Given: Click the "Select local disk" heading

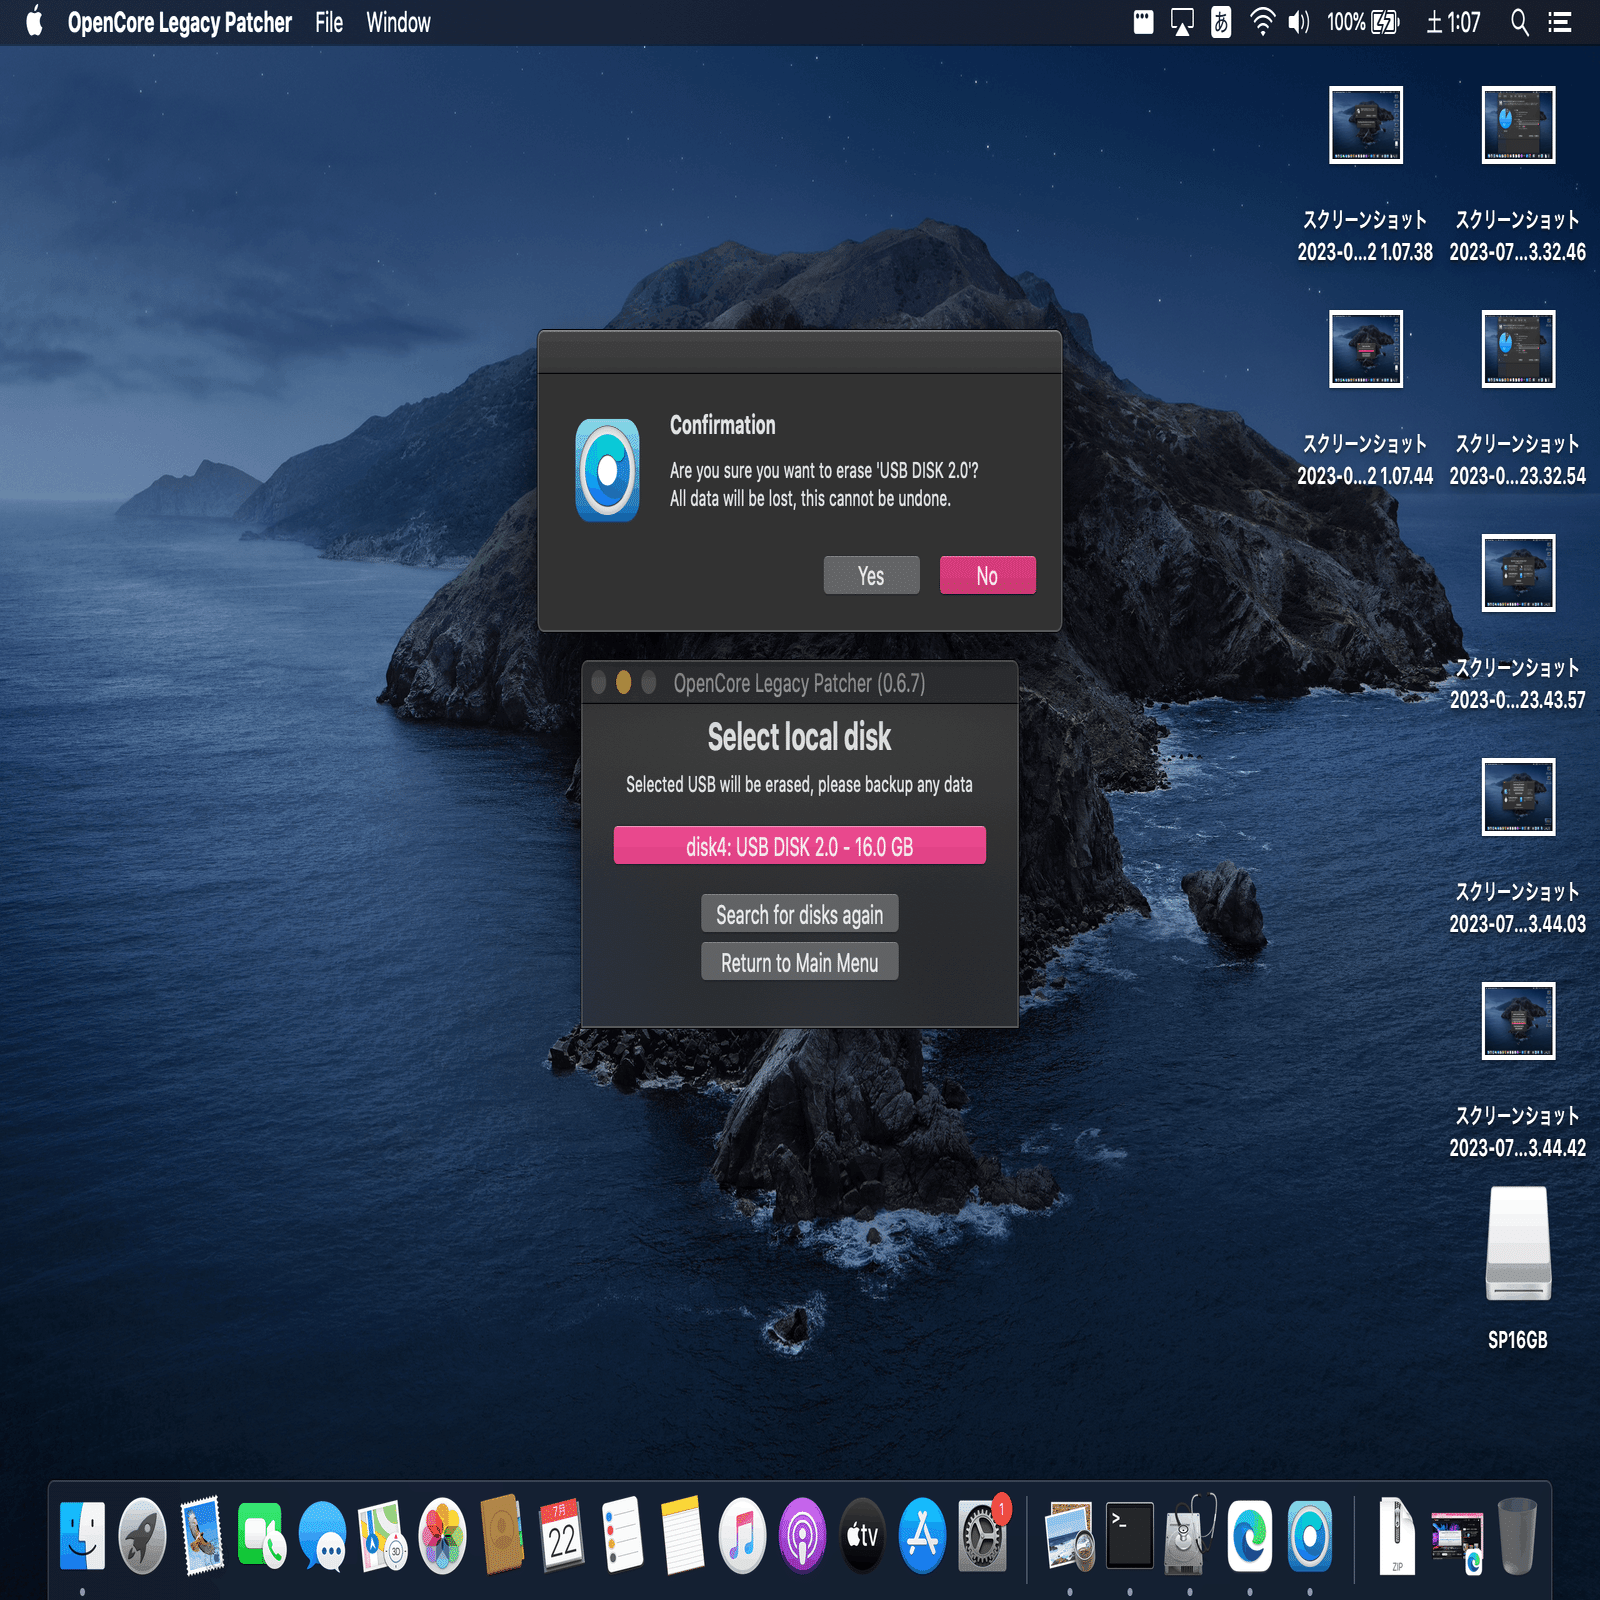Looking at the screenshot, I should click(799, 737).
